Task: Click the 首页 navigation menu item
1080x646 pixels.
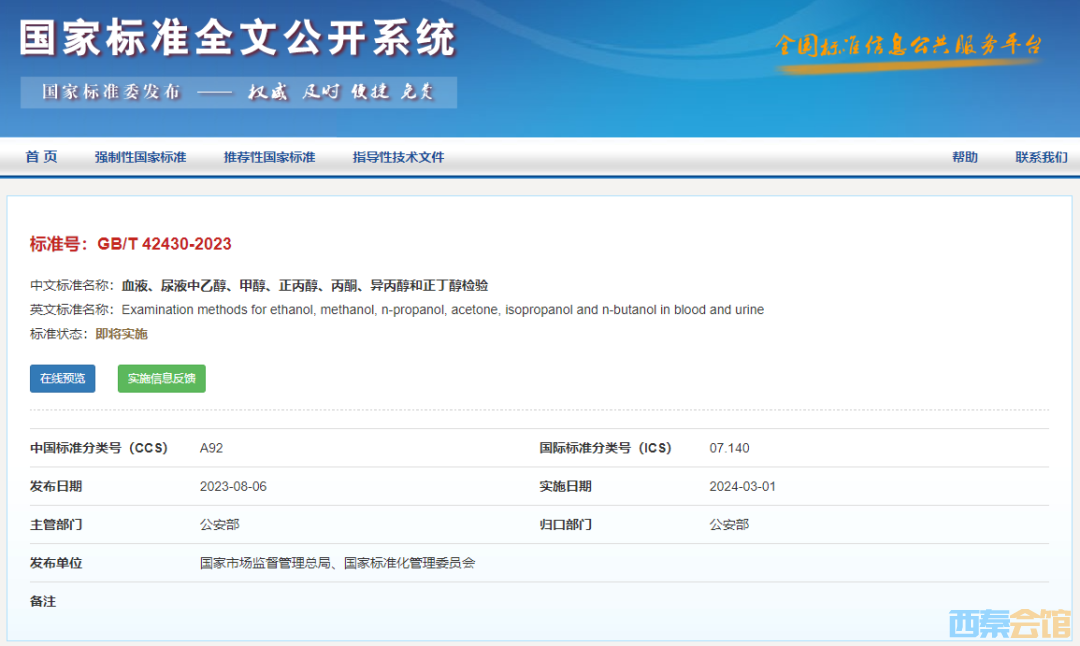Action: [42, 157]
